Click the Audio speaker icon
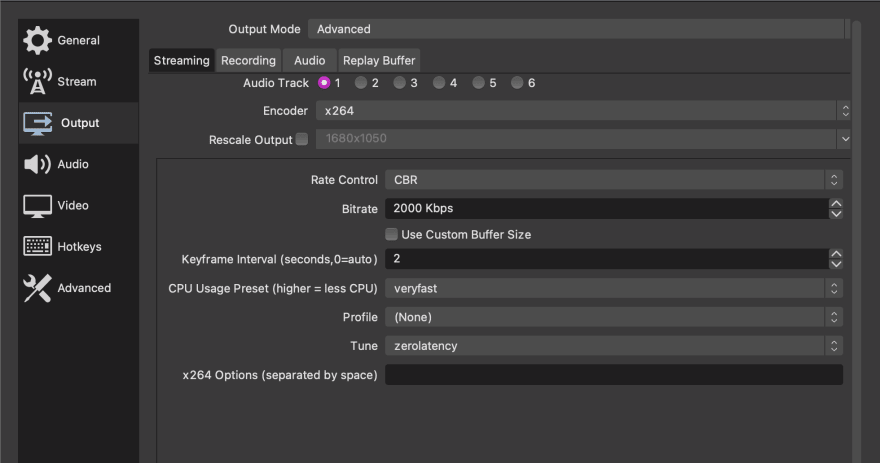This screenshot has height=463, width=880. point(37,164)
